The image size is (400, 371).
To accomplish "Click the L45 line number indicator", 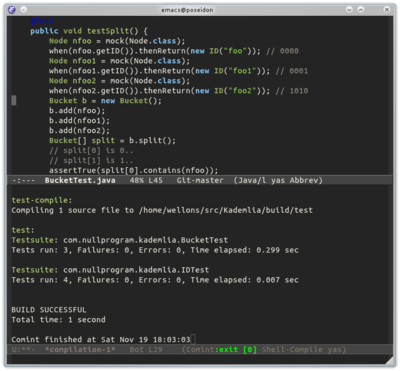I will click(155, 180).
